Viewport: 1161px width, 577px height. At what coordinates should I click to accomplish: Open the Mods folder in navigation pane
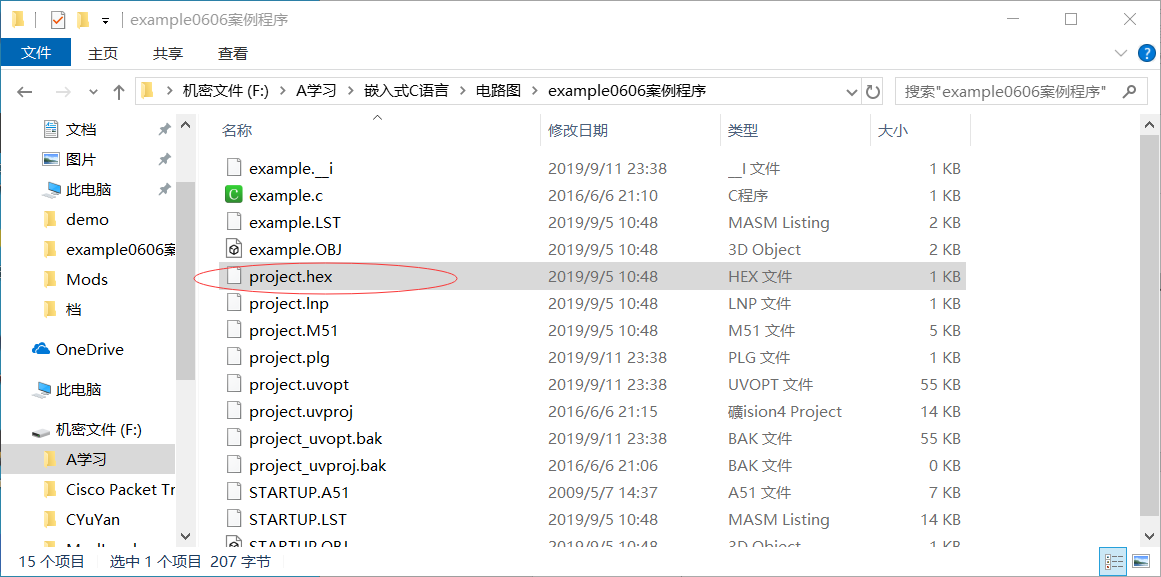point(87,279)
